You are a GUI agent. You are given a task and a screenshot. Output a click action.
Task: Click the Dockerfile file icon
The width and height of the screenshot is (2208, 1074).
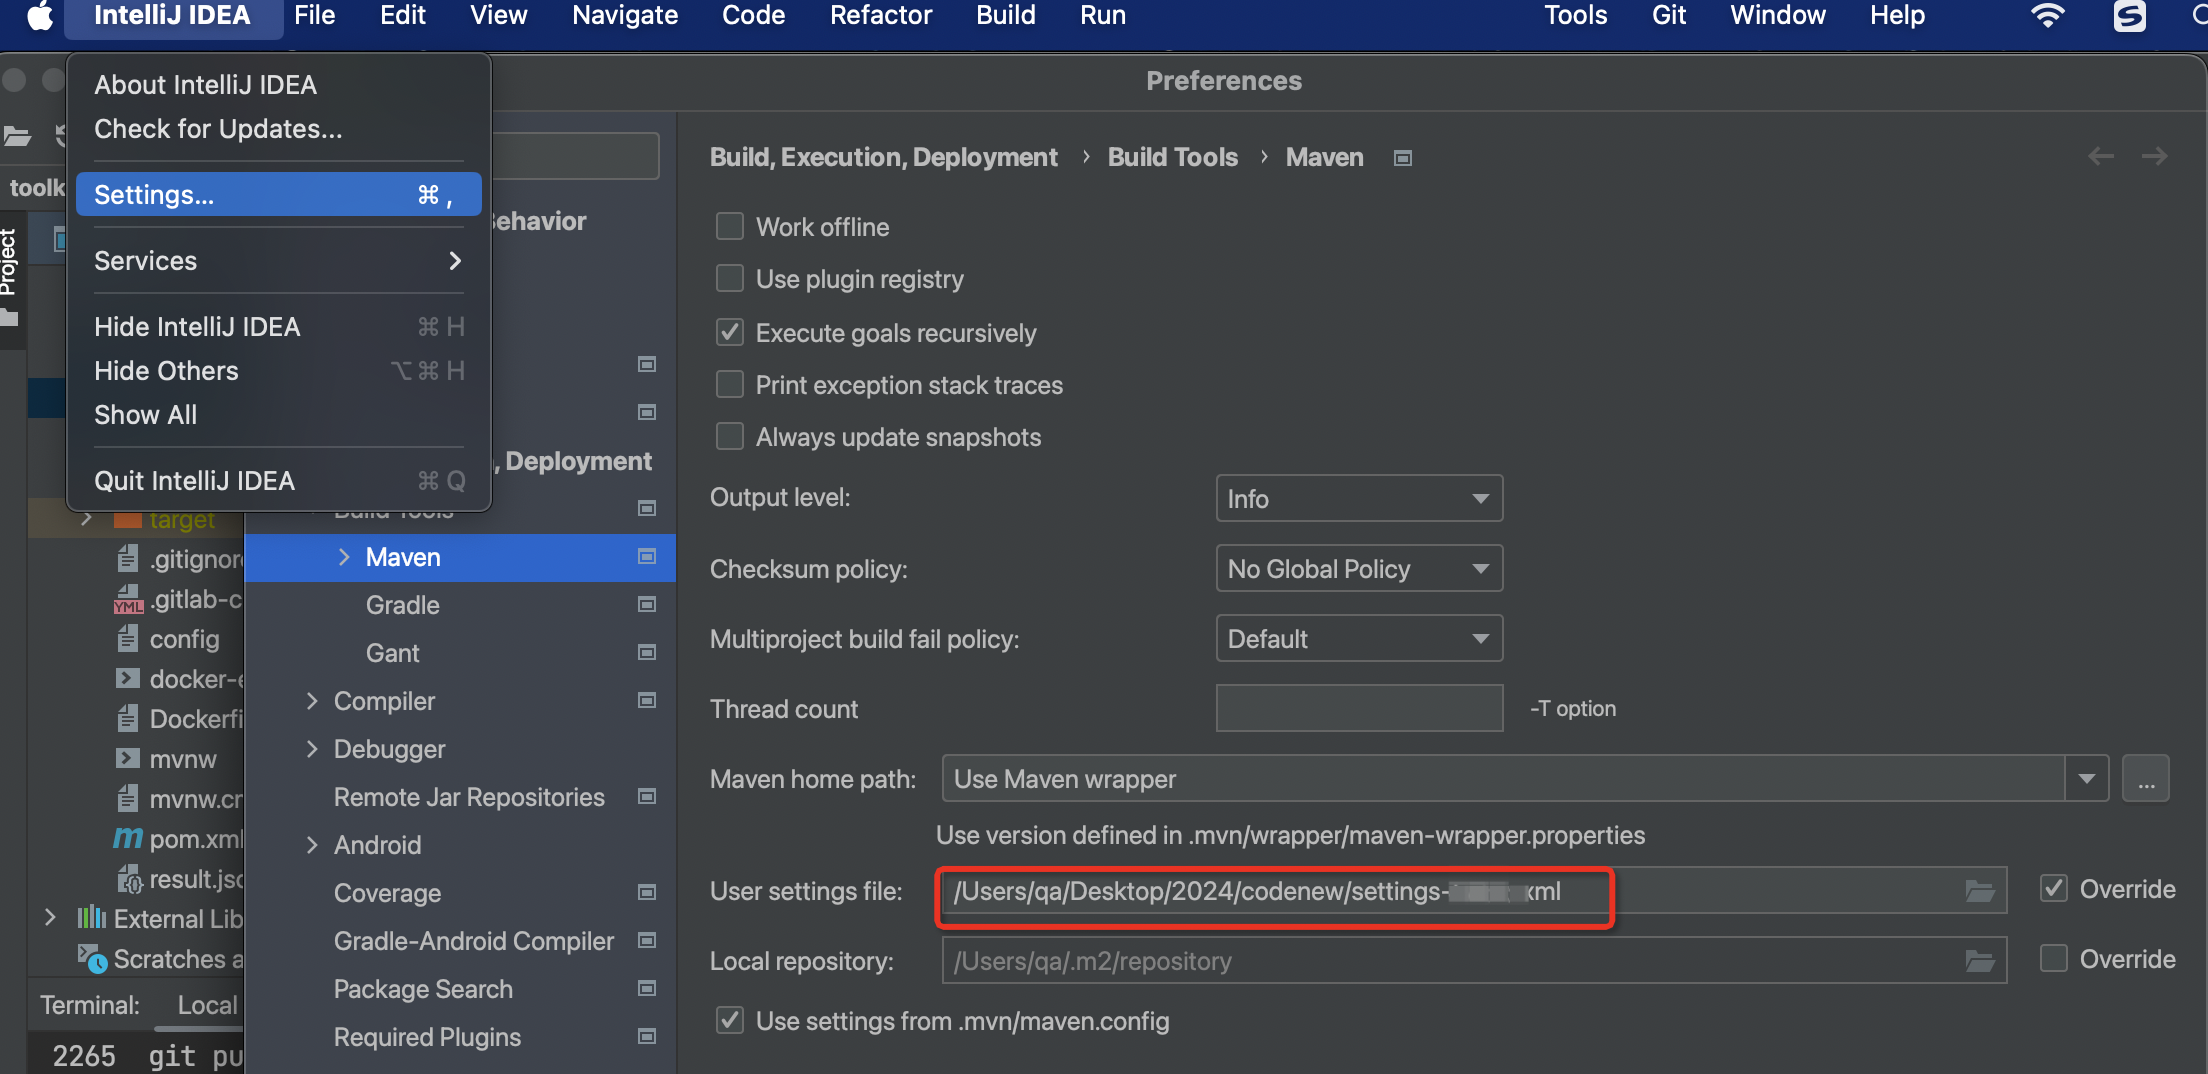[x=128, y=718]
